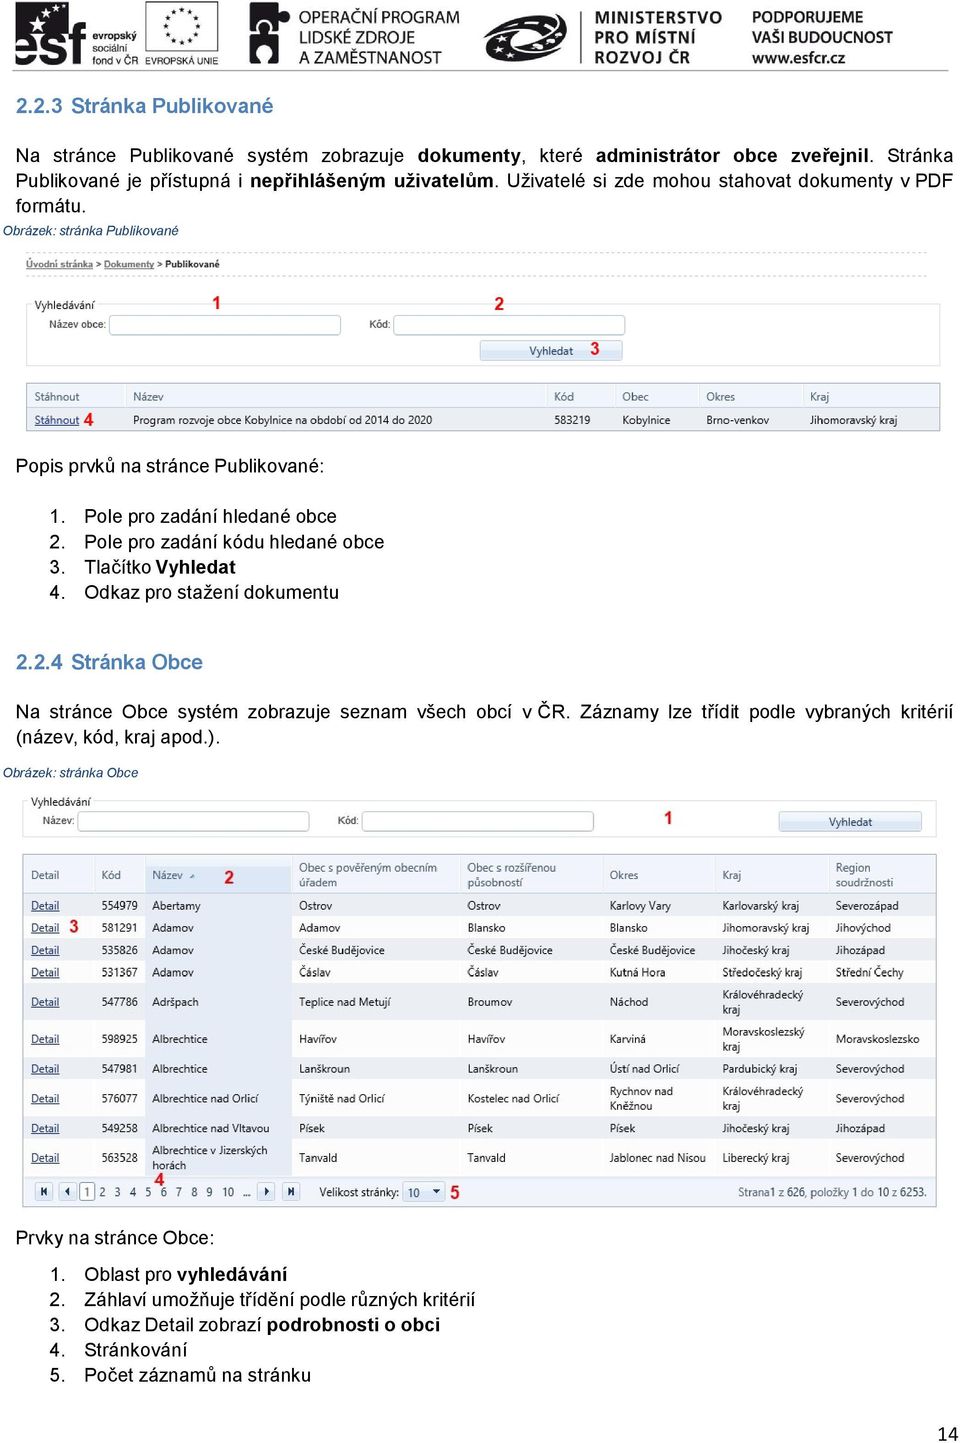The height and width of the screenshot is (1443, 960).
Task: Click the code '583219' in Publikované table
Action: pyautogui.click(x=572, y=420)
